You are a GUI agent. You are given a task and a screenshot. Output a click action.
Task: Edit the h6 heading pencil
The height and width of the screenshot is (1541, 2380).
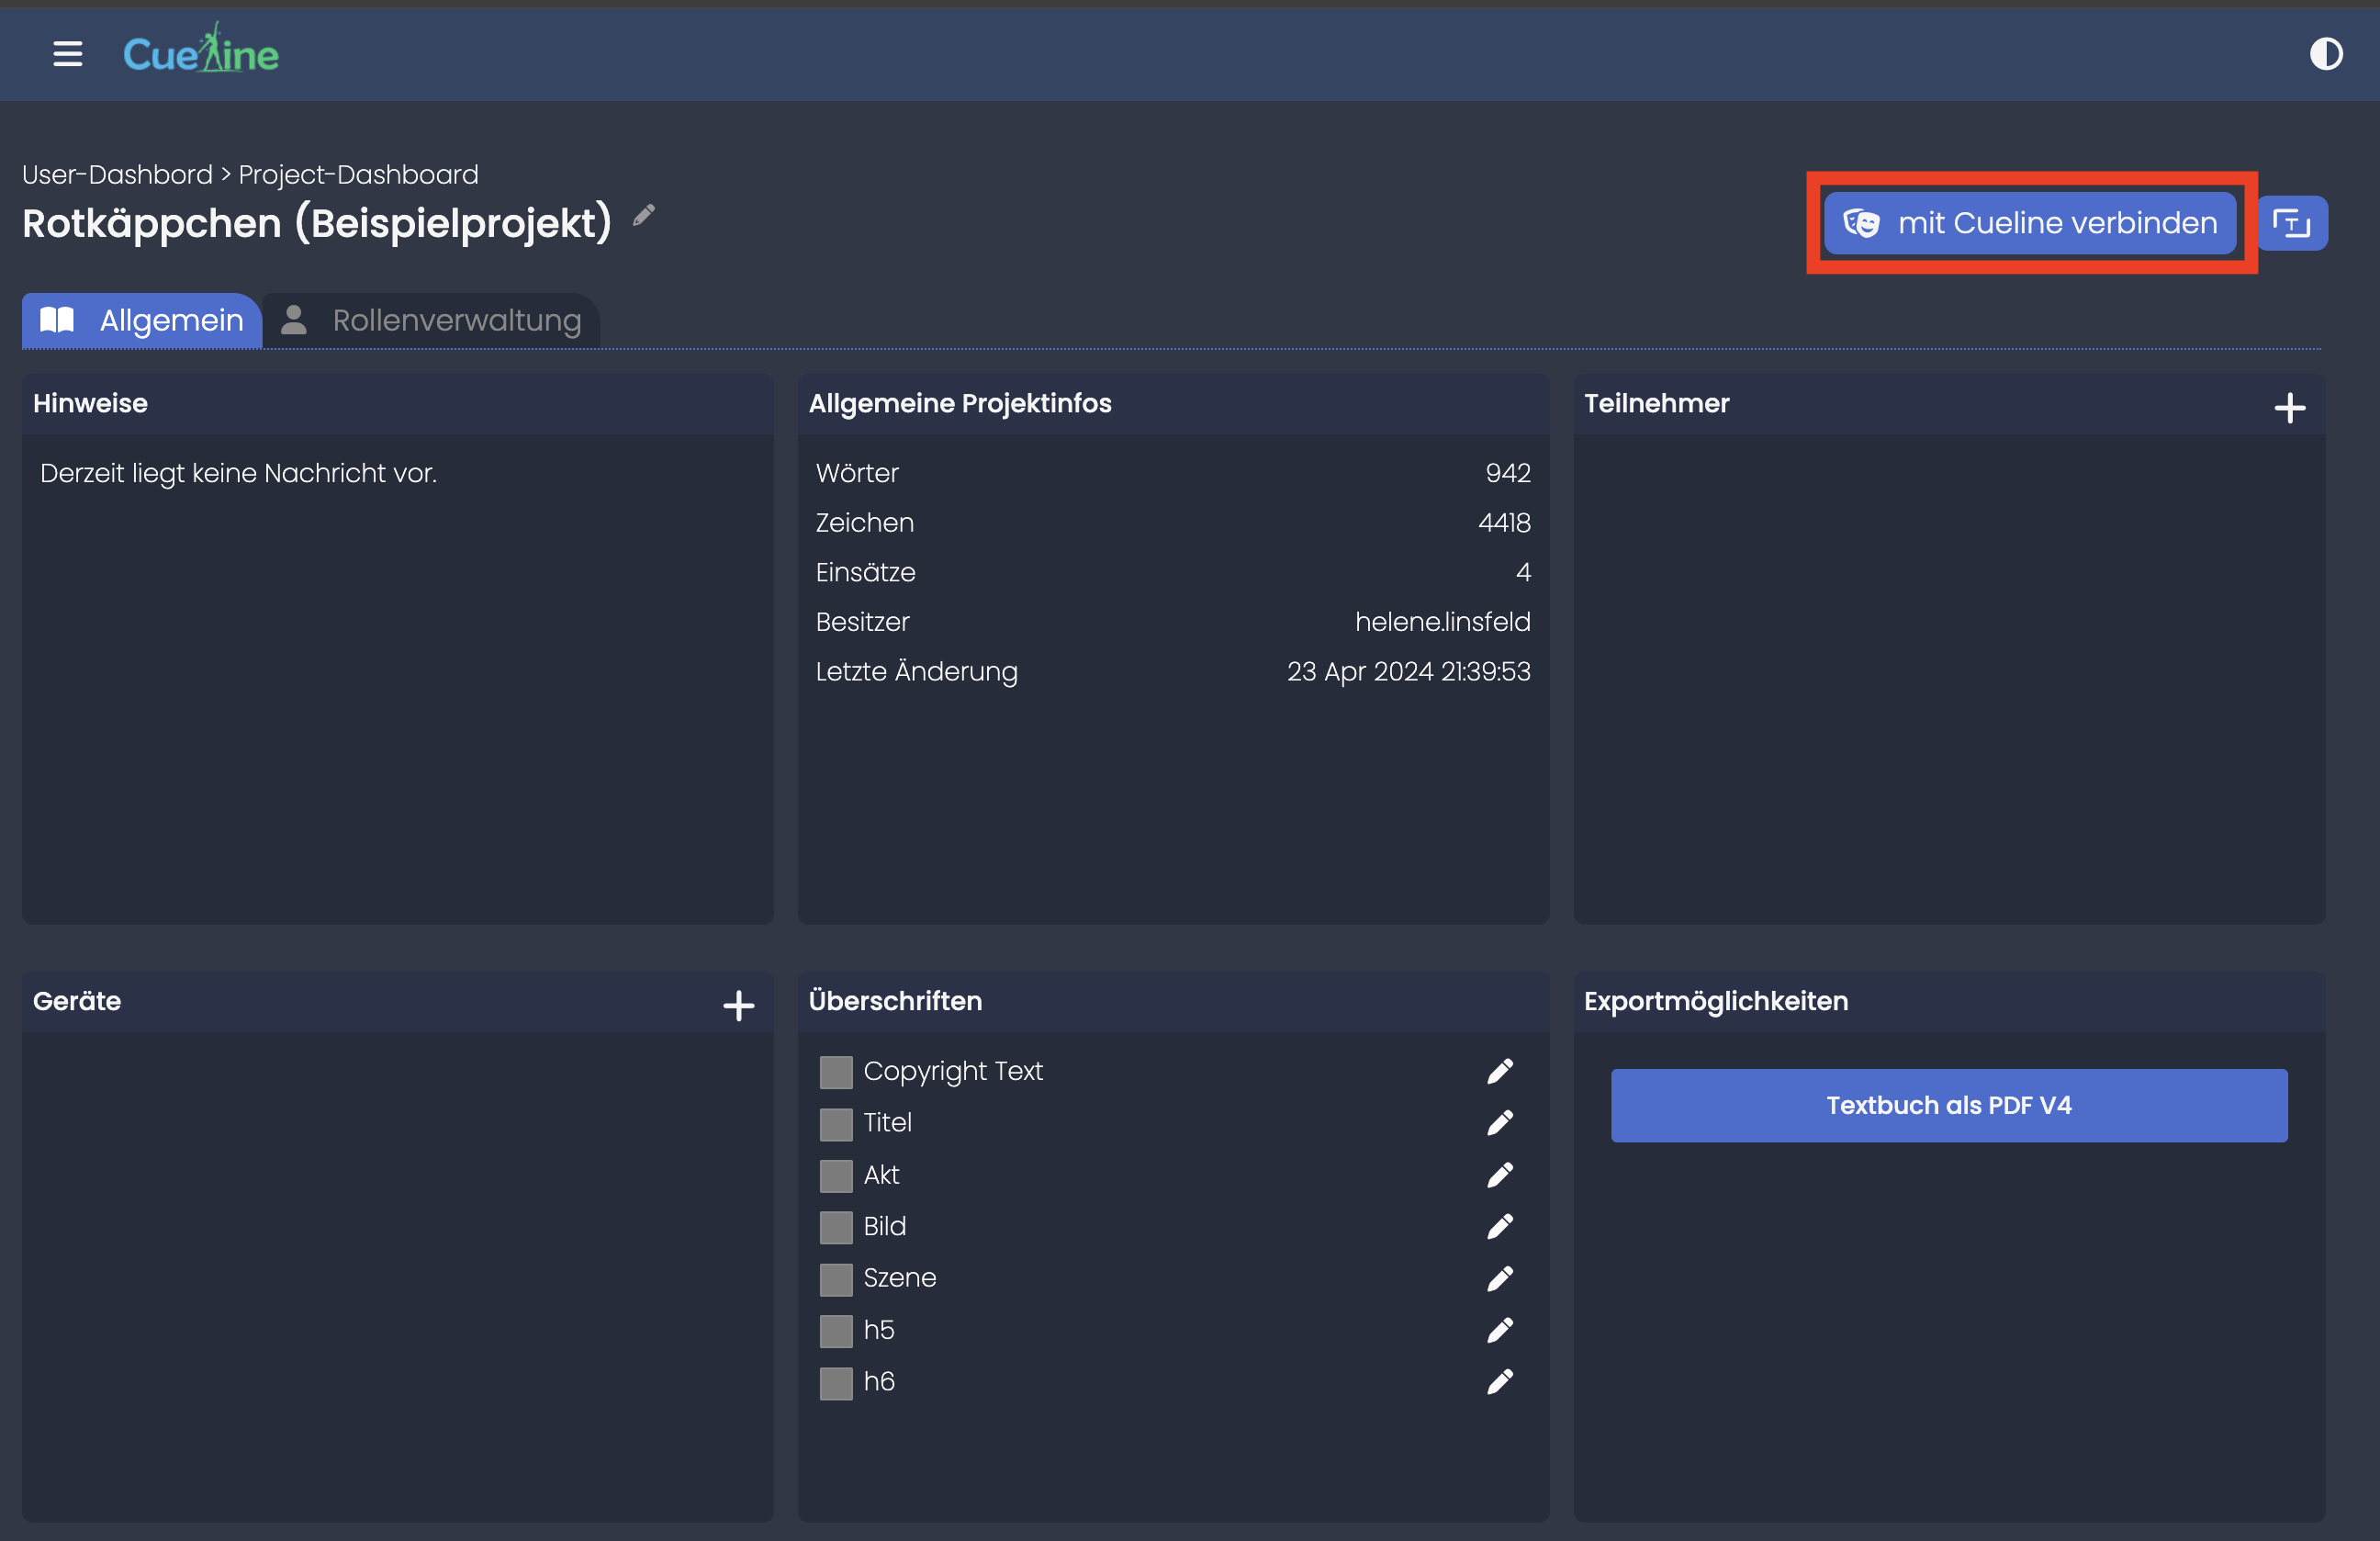[1499, 1382]
